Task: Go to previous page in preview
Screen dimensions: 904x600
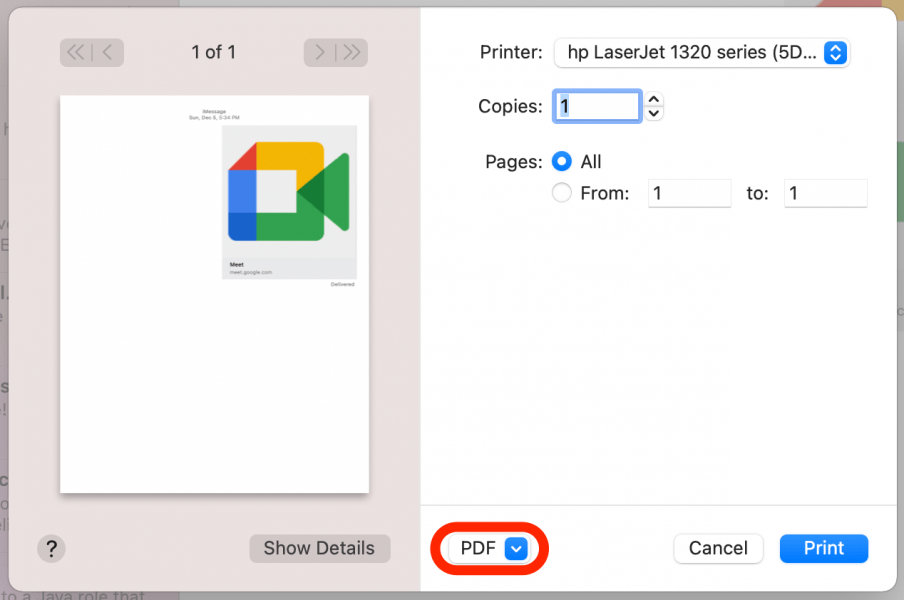Action: tap(108, 52)
